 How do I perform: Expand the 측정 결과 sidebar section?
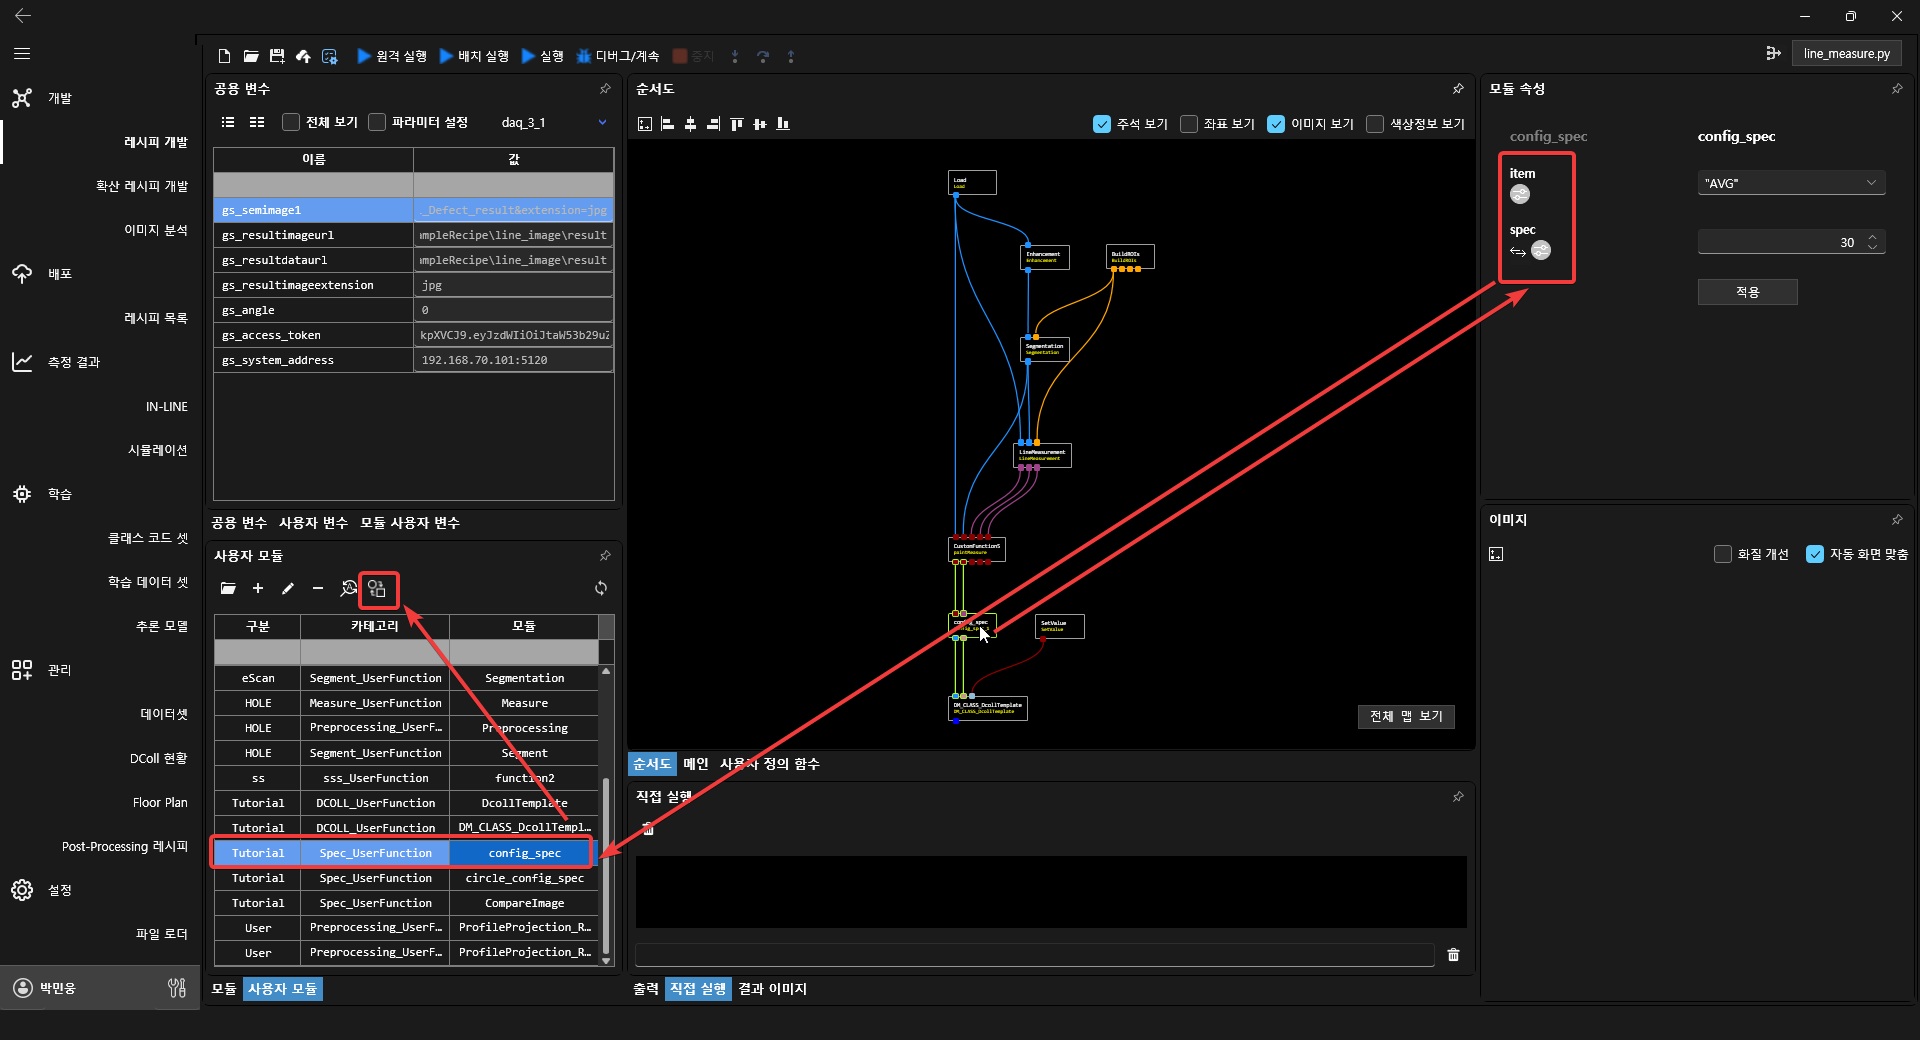click(74, 362)
